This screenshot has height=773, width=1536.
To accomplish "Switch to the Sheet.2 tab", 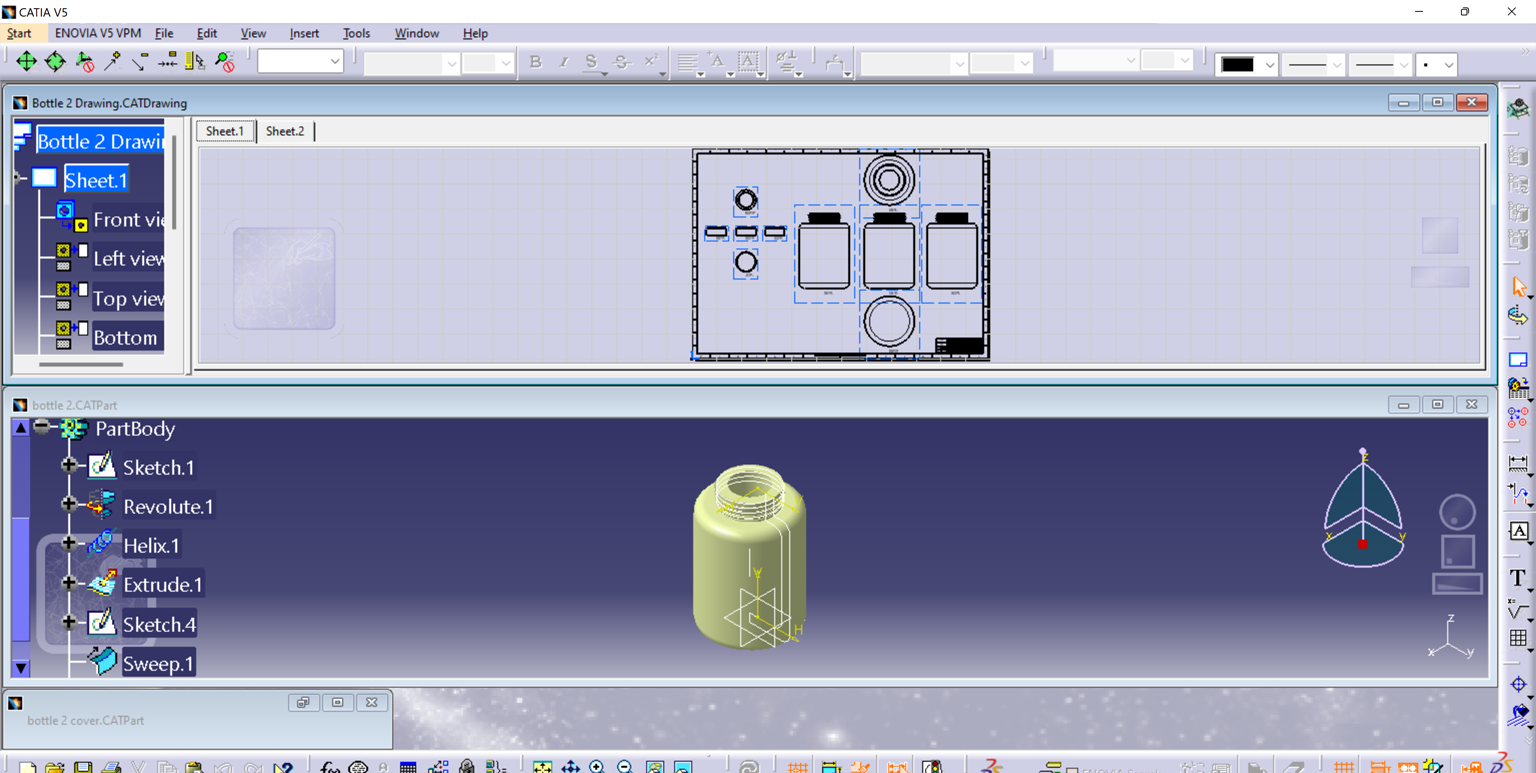I will click(x=285, y=131).
